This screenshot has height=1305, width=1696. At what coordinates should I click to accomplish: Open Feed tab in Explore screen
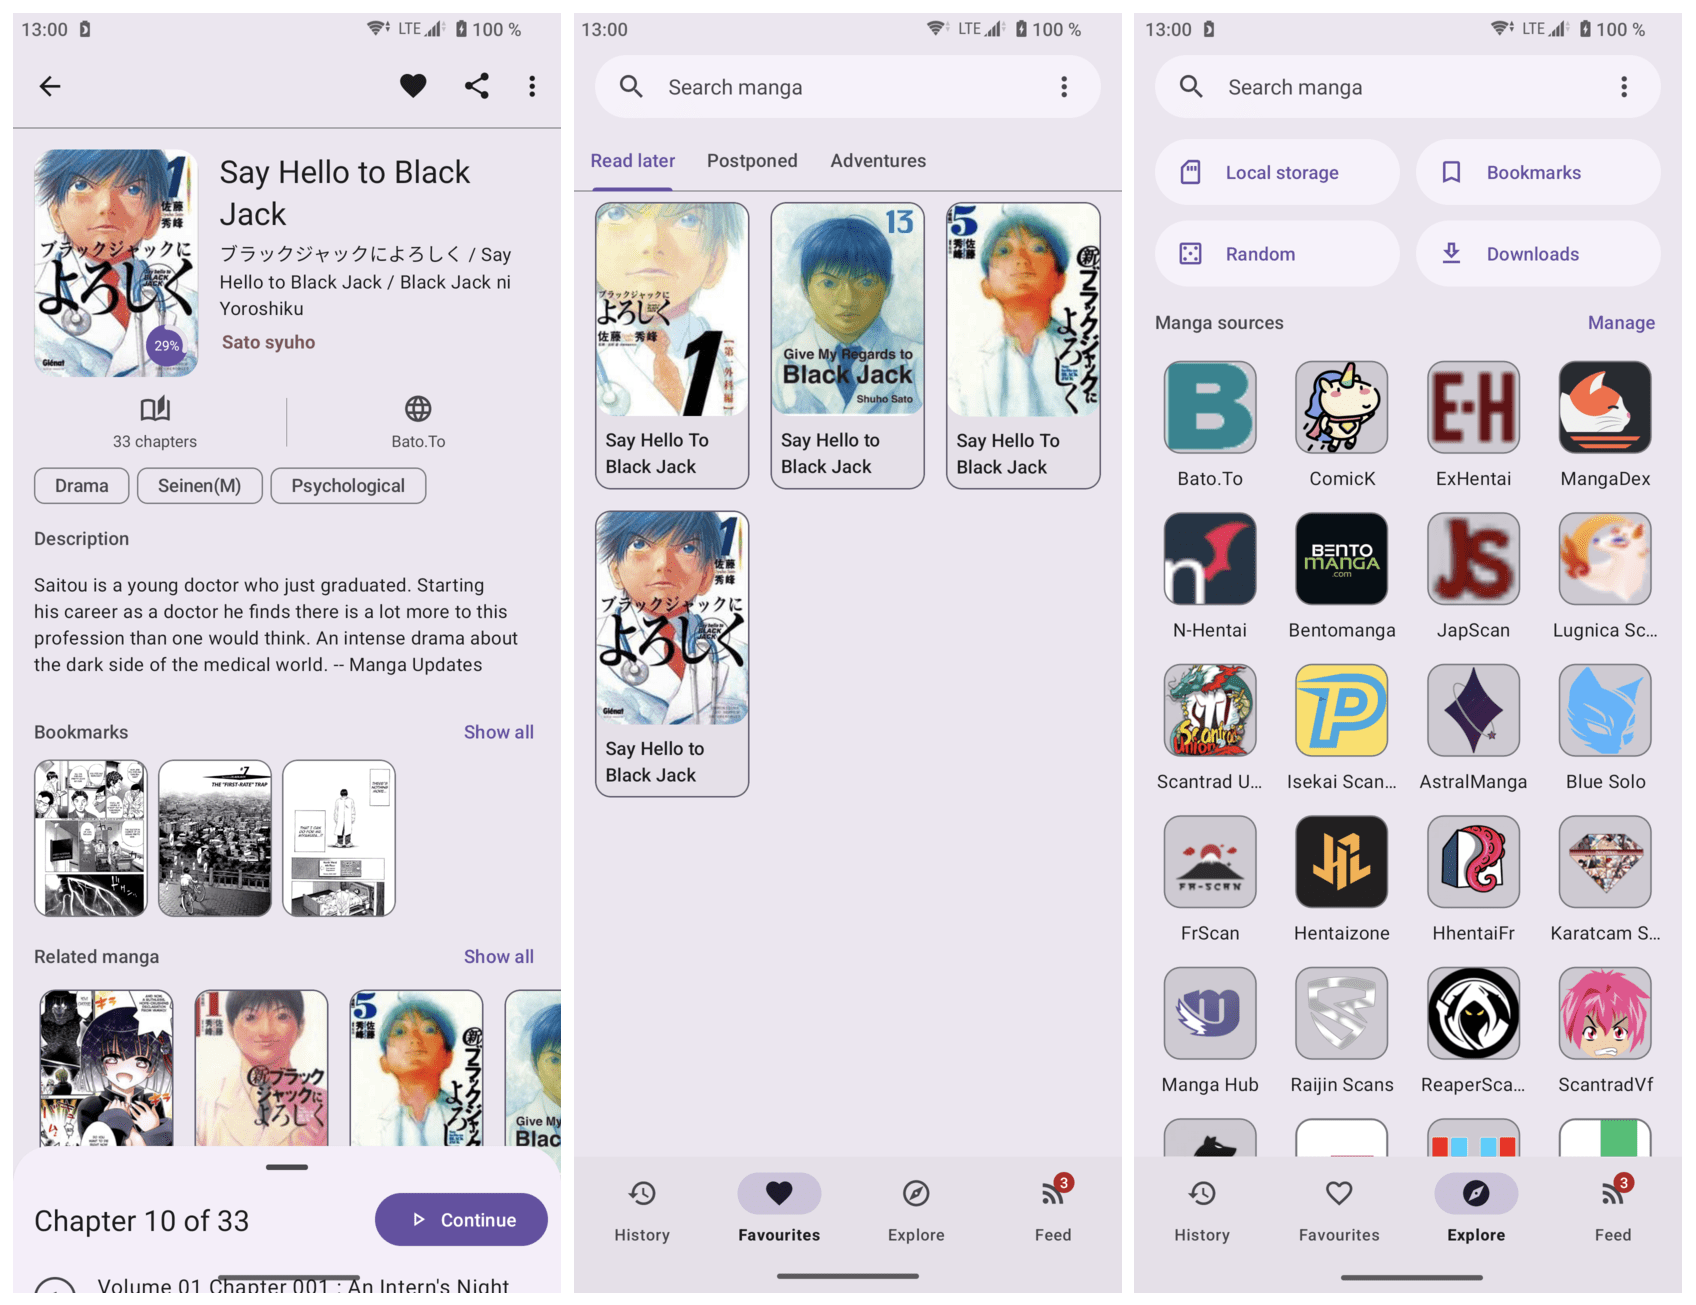(x=1613, y=1209)
